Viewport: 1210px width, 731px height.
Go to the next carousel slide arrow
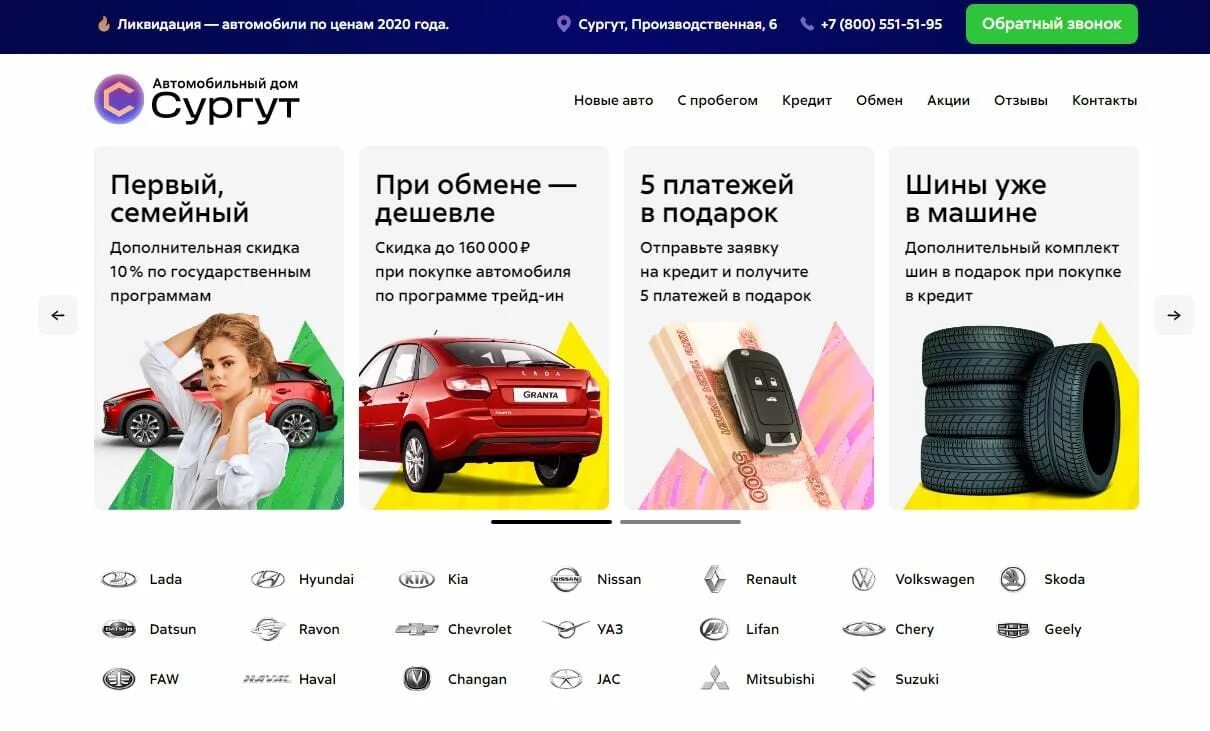[x=1174, y=315]
